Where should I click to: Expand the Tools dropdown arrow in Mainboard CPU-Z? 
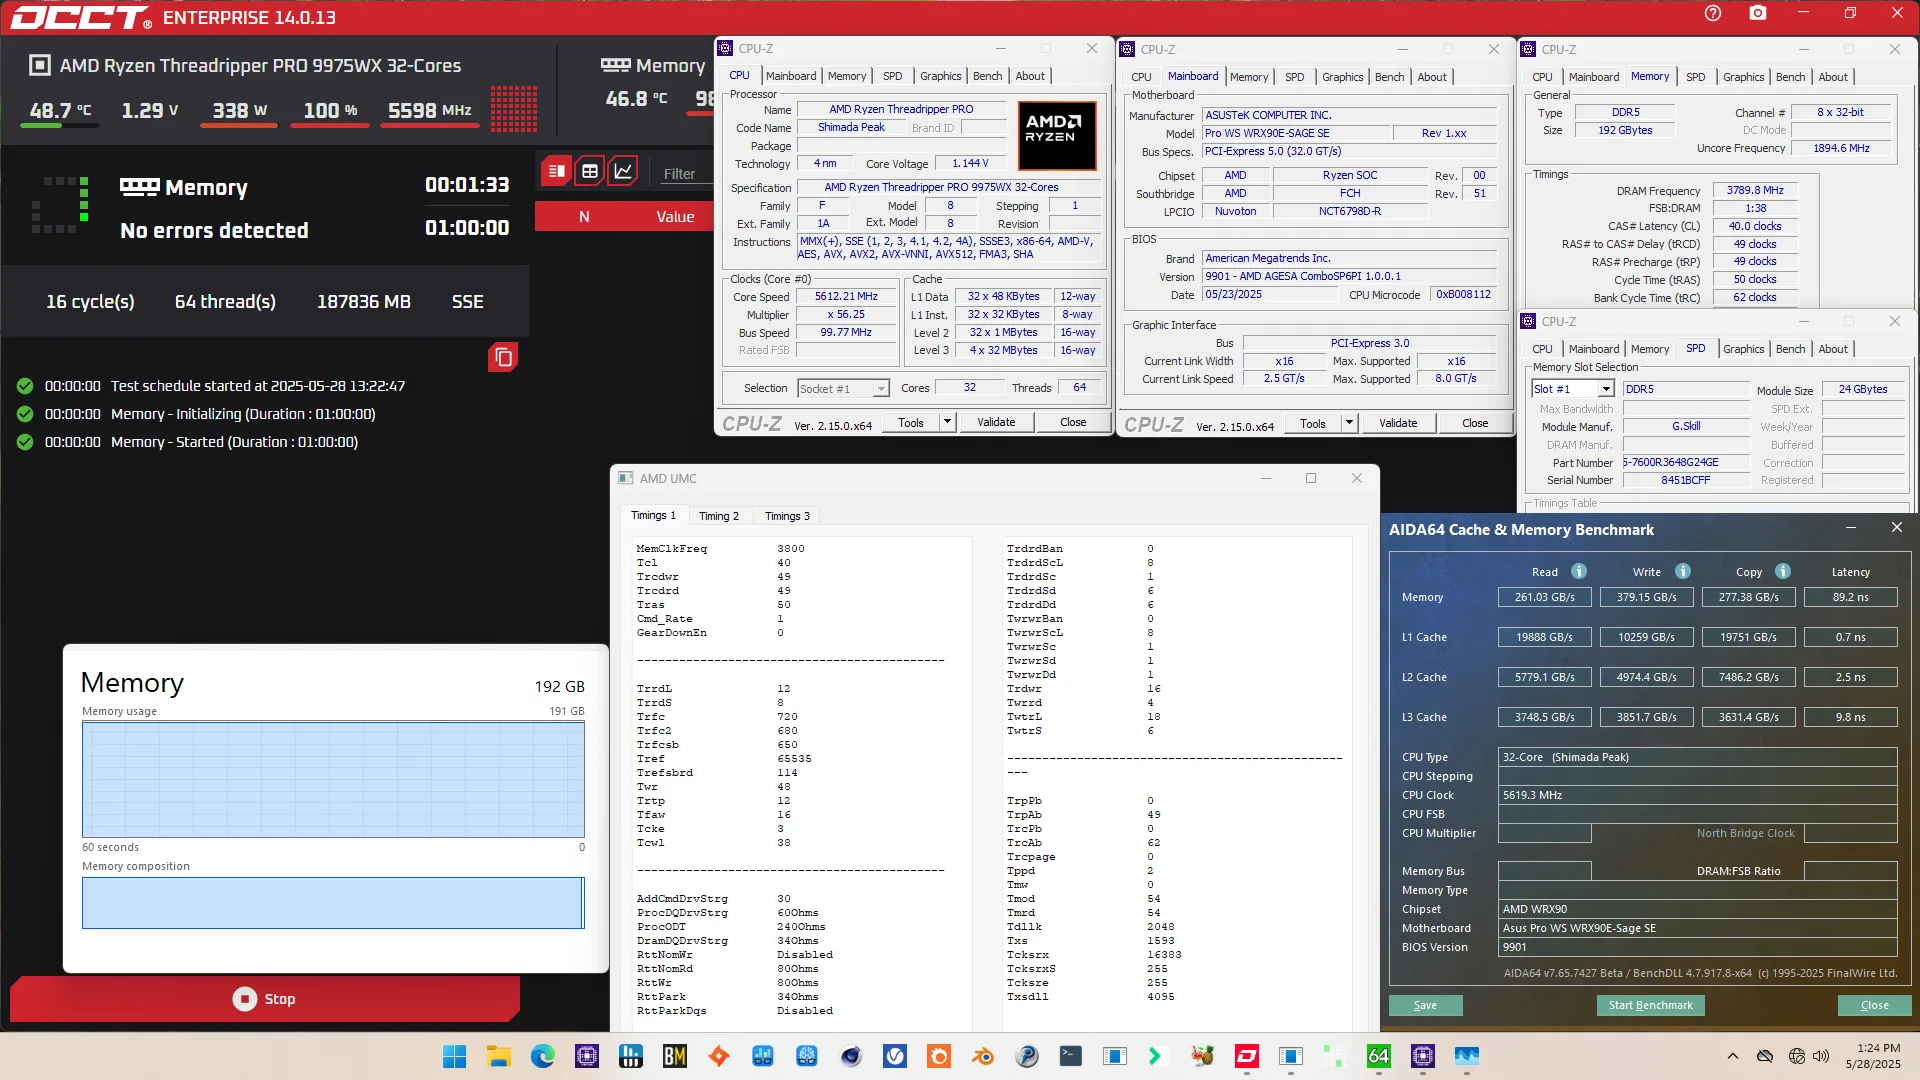(1349, 423)
